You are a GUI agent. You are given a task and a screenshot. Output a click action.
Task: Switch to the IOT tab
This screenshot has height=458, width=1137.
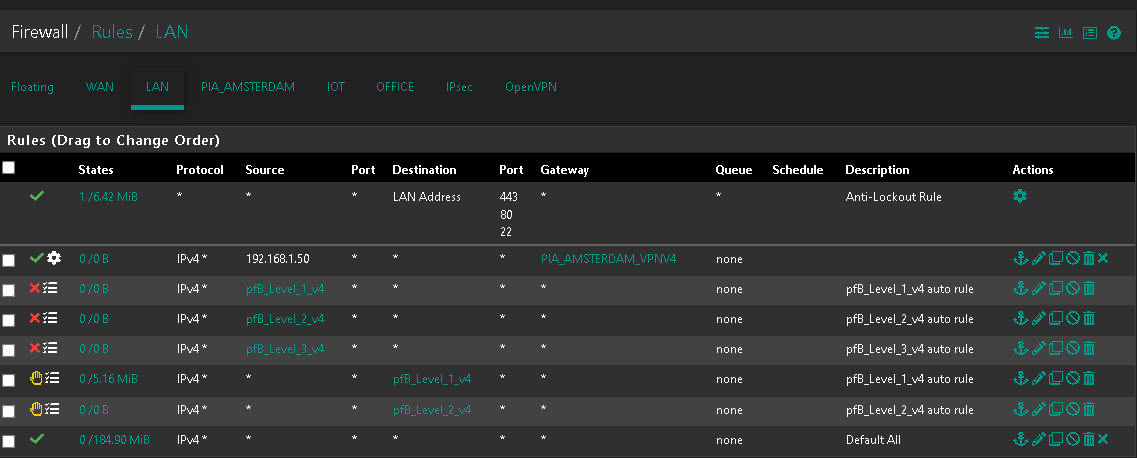(x=336, y=87)
